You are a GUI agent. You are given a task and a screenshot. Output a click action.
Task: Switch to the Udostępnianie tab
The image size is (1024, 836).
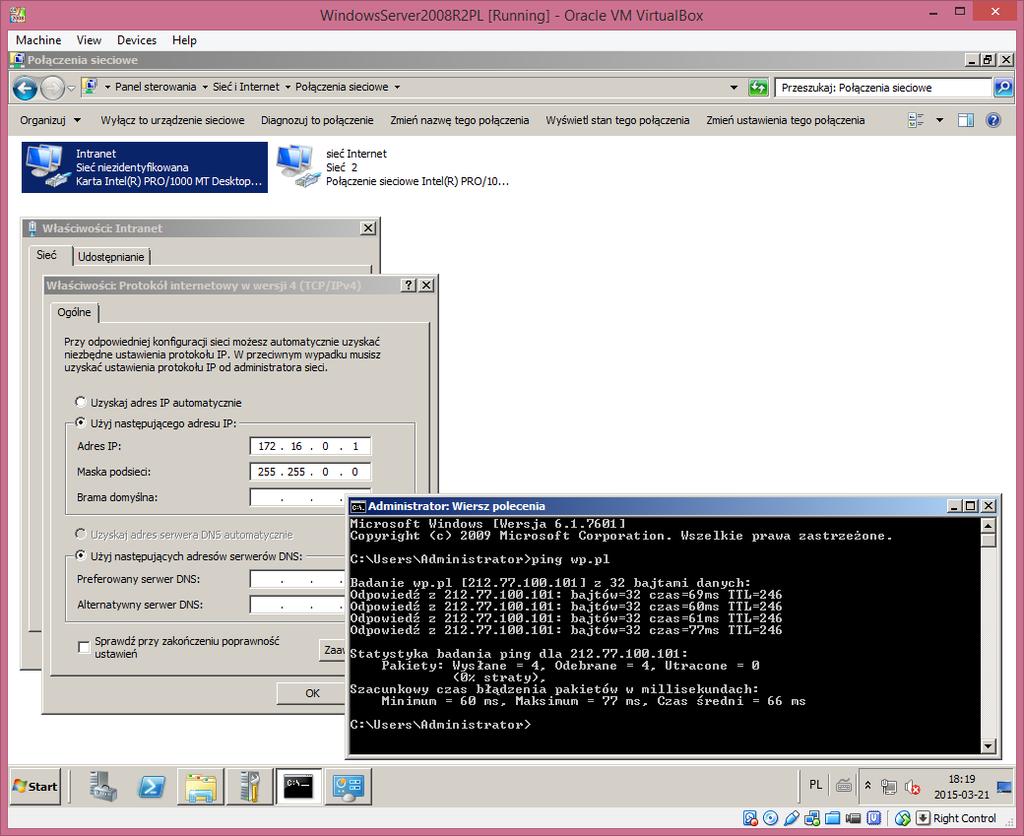[111, 257]
